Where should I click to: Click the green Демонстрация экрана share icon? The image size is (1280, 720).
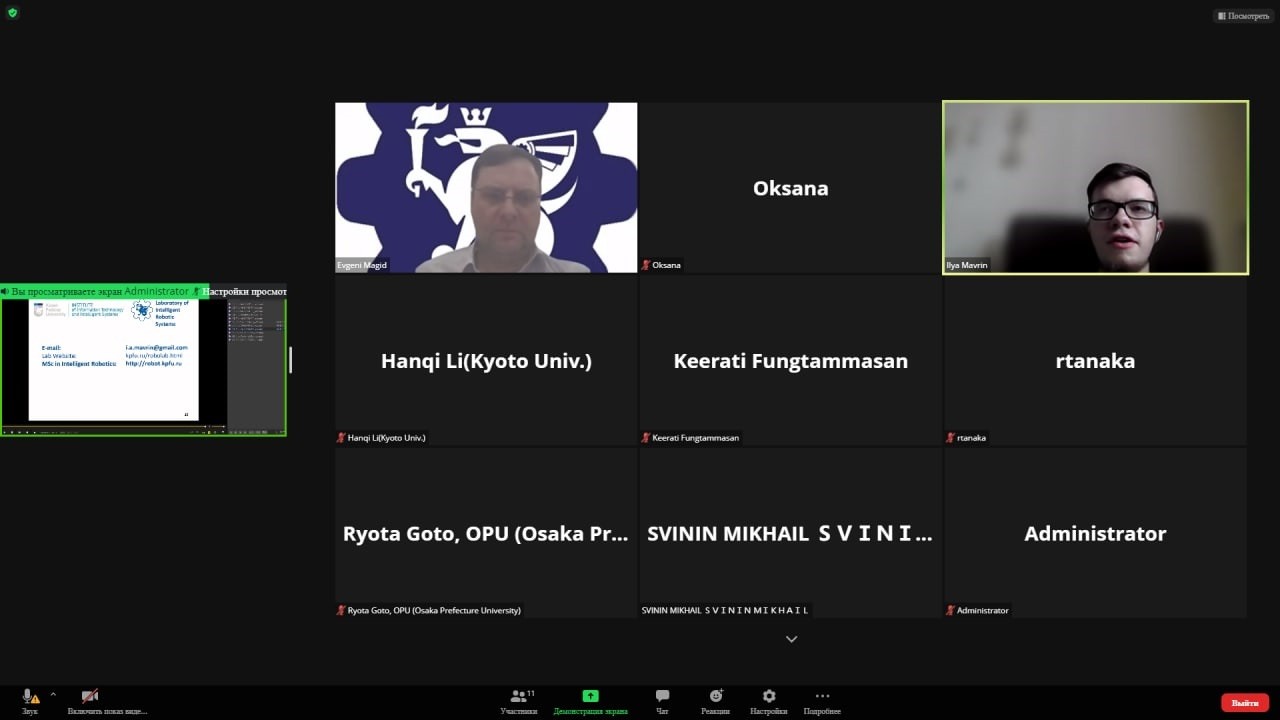pyautogui.click(x=590, y=696)
